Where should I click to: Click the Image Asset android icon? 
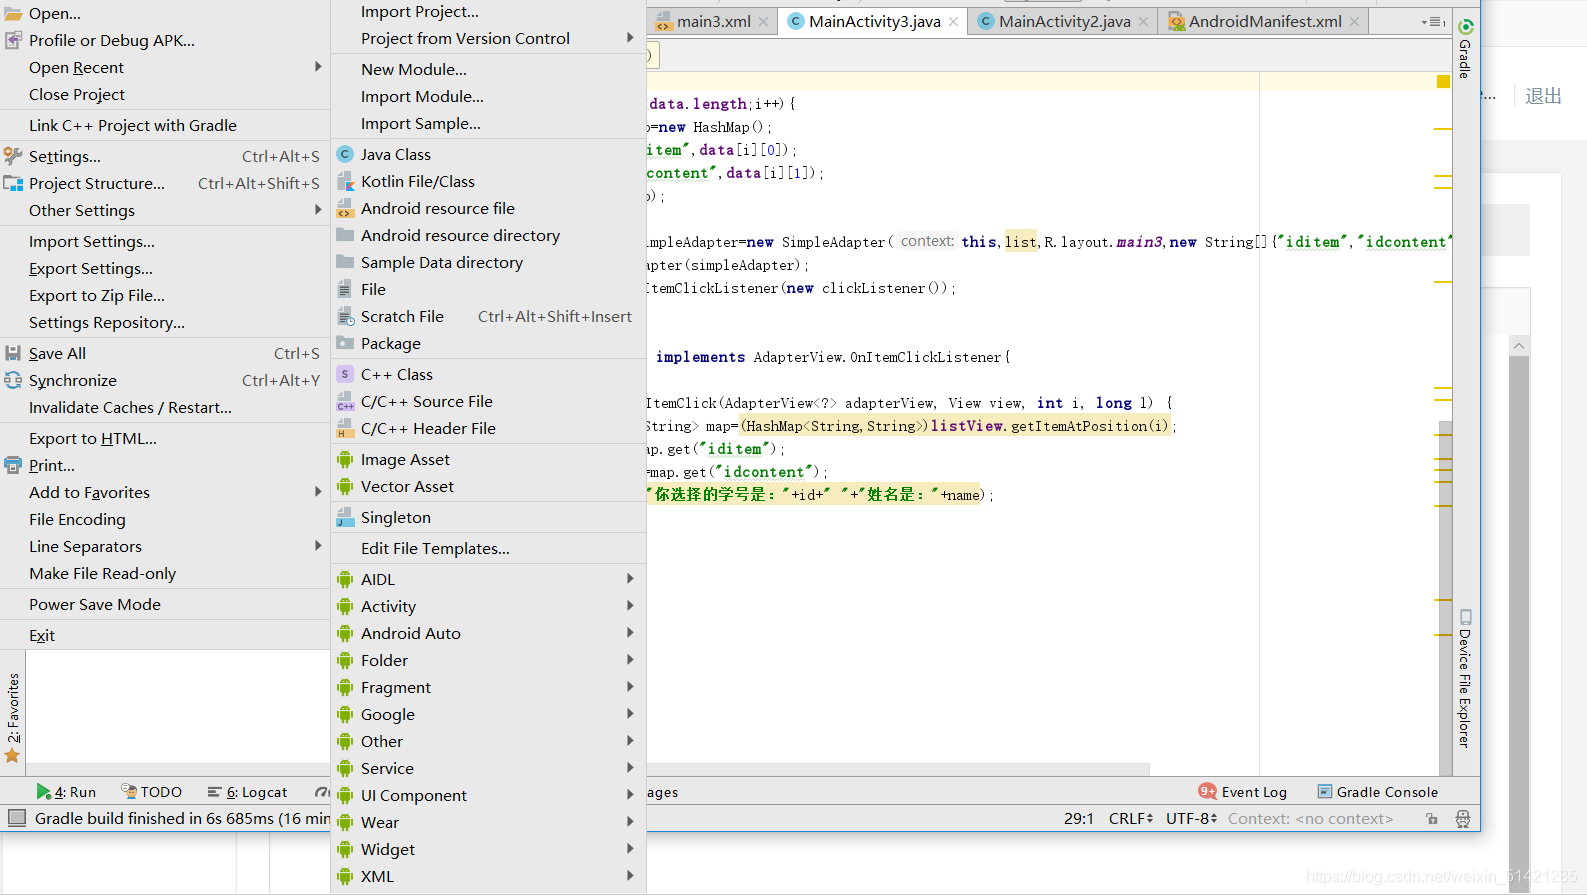pos(345,459)
